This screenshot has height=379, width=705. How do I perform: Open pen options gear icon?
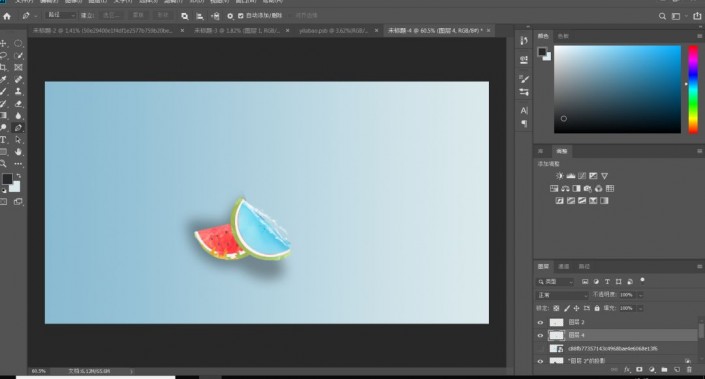230,16
